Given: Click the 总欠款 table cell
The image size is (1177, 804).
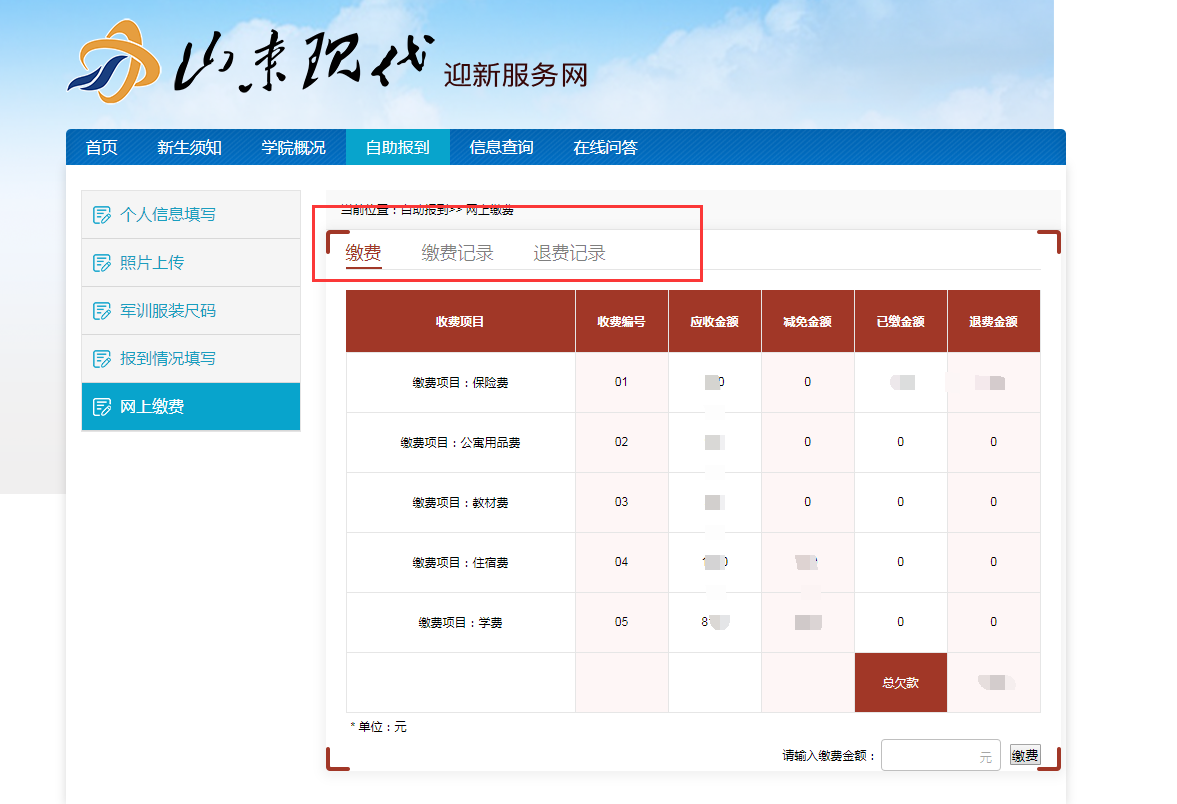Looking at the screenshot, I should coord(900,683).
